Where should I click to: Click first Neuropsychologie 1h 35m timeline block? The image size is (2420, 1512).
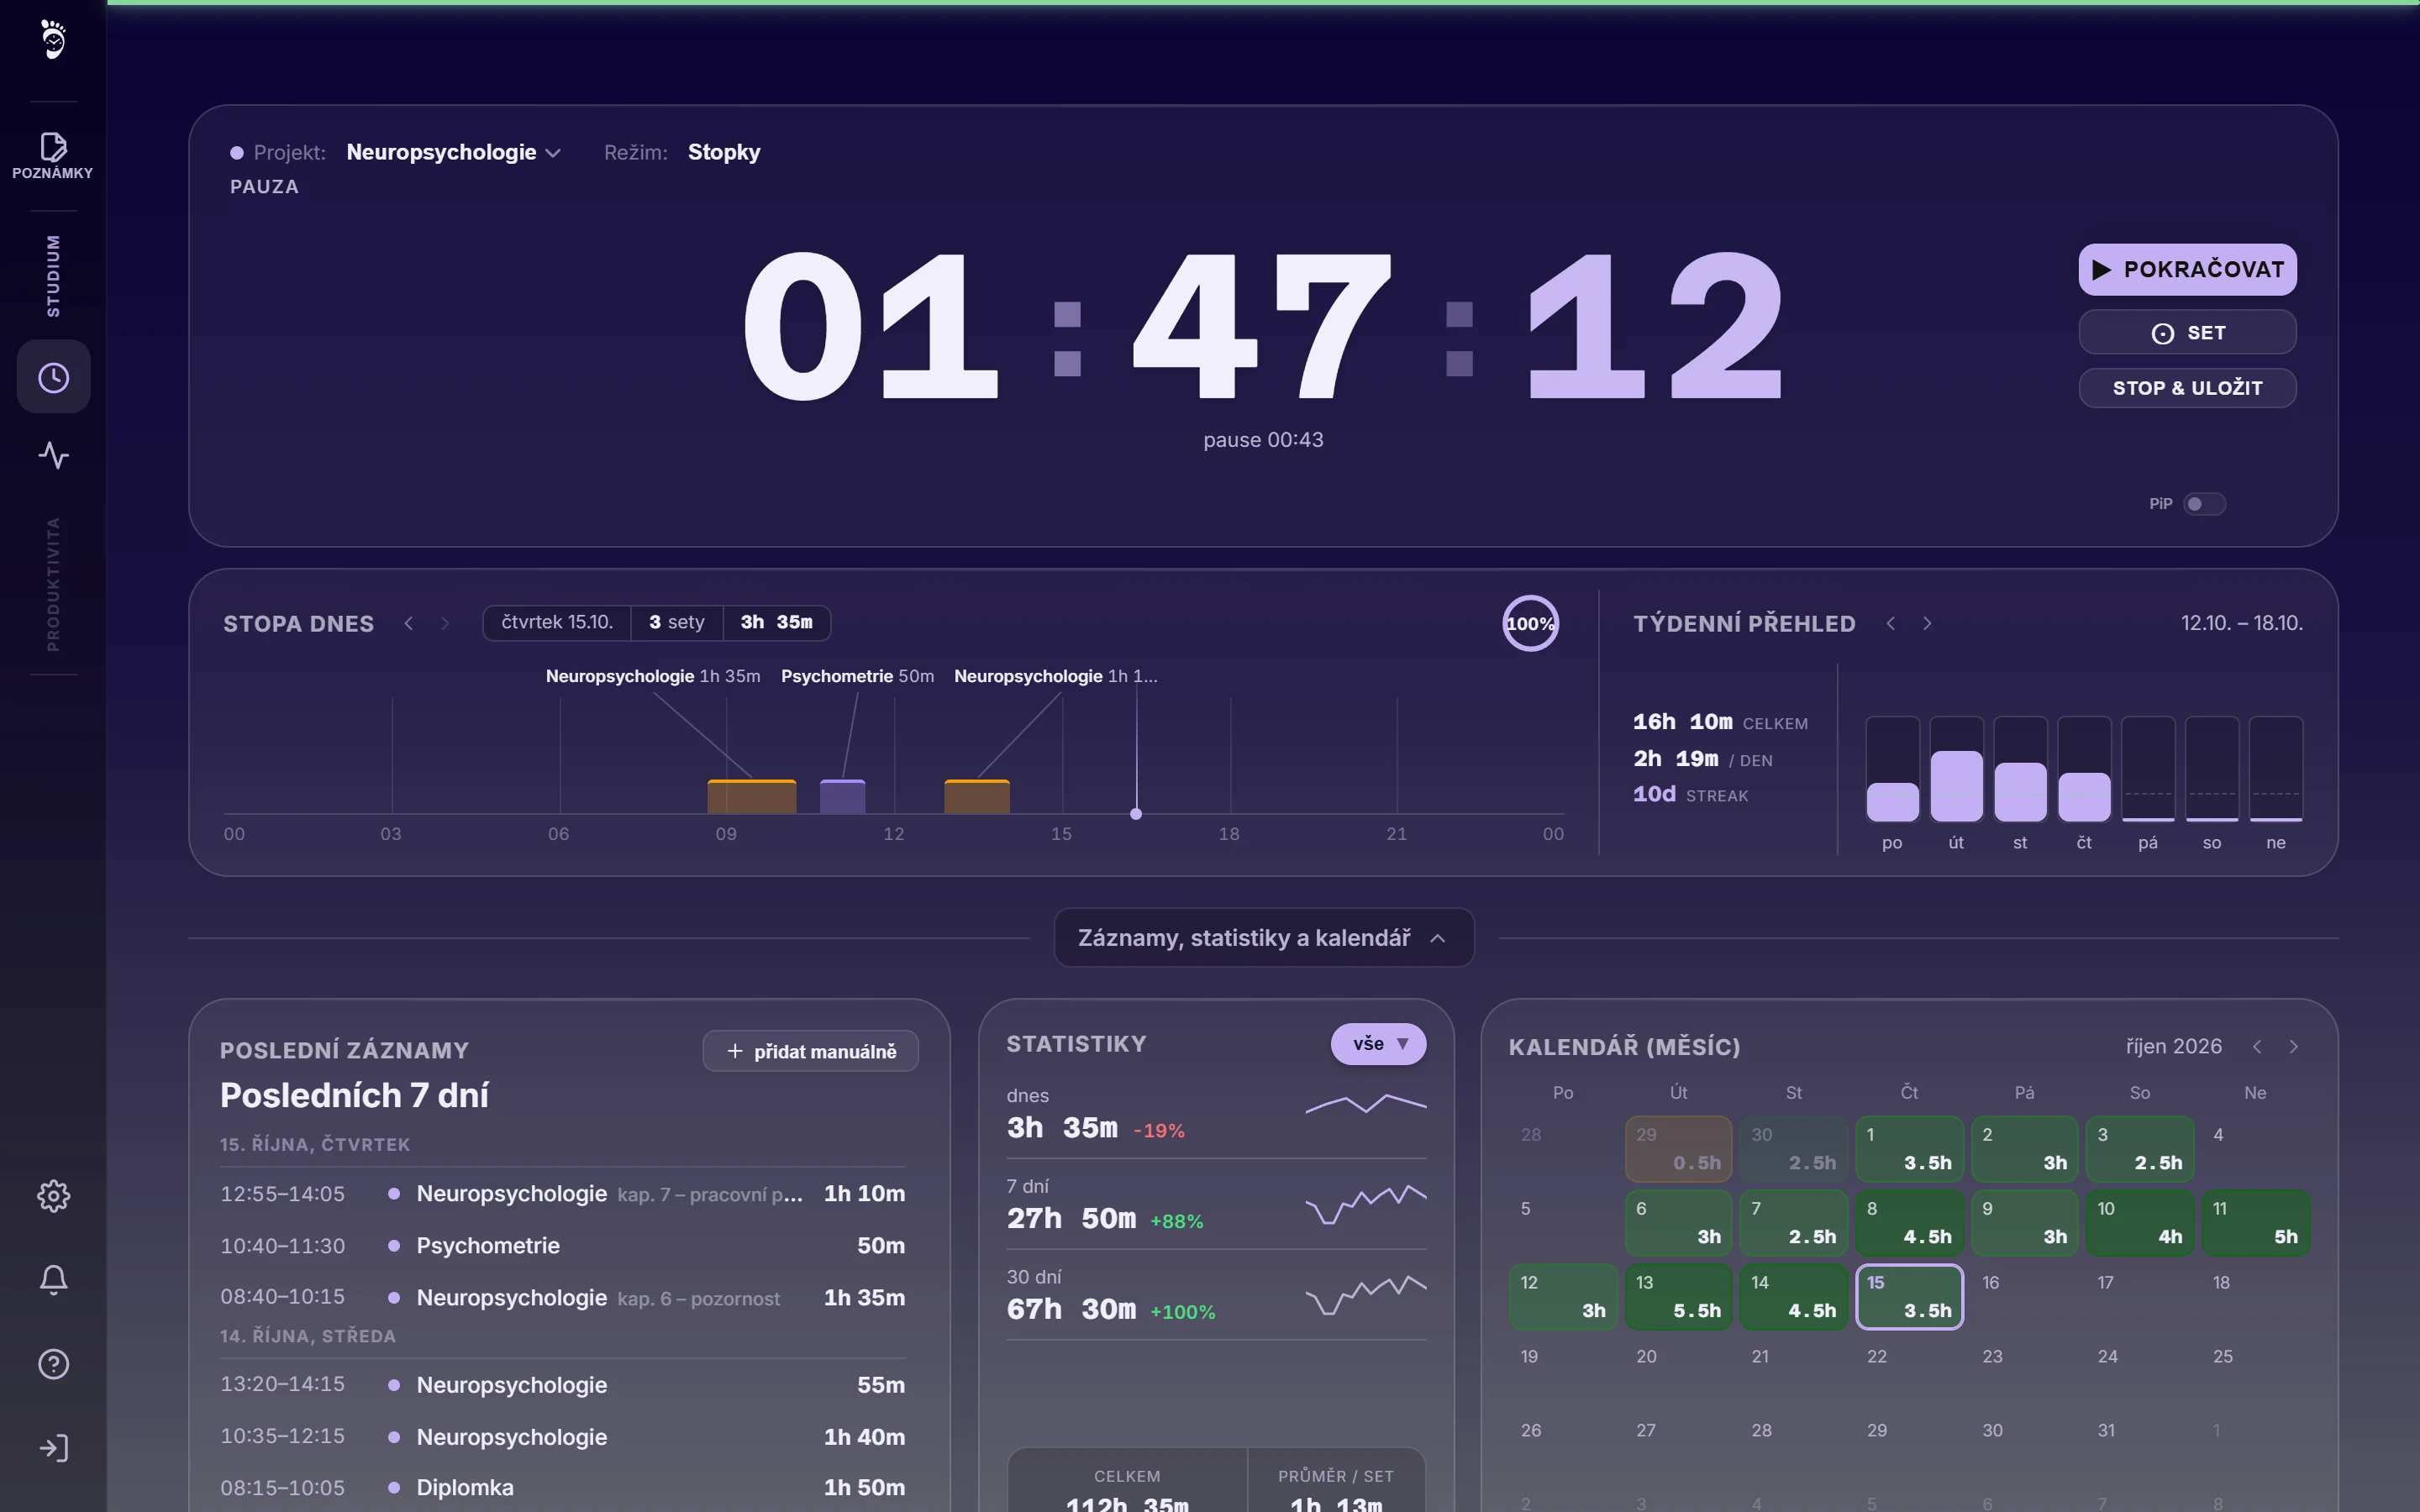752,796
